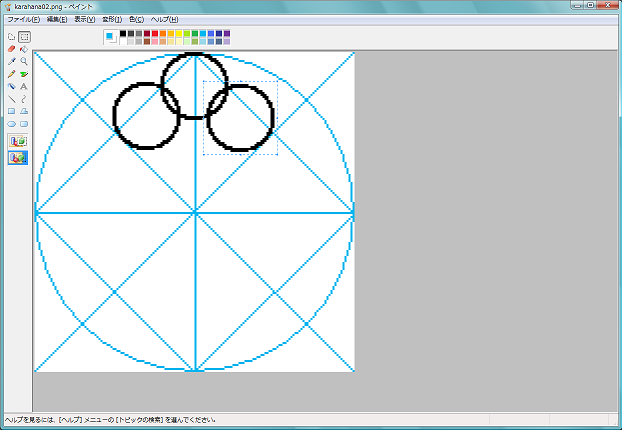
Task: Open the 色(C) menu
Action: pos(136,19)
